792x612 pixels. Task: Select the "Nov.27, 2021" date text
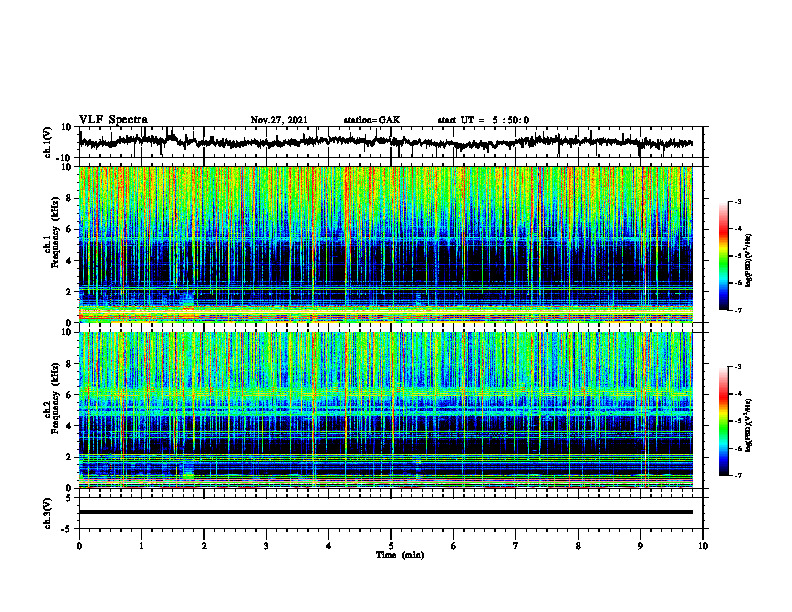[x=279, y=120]
